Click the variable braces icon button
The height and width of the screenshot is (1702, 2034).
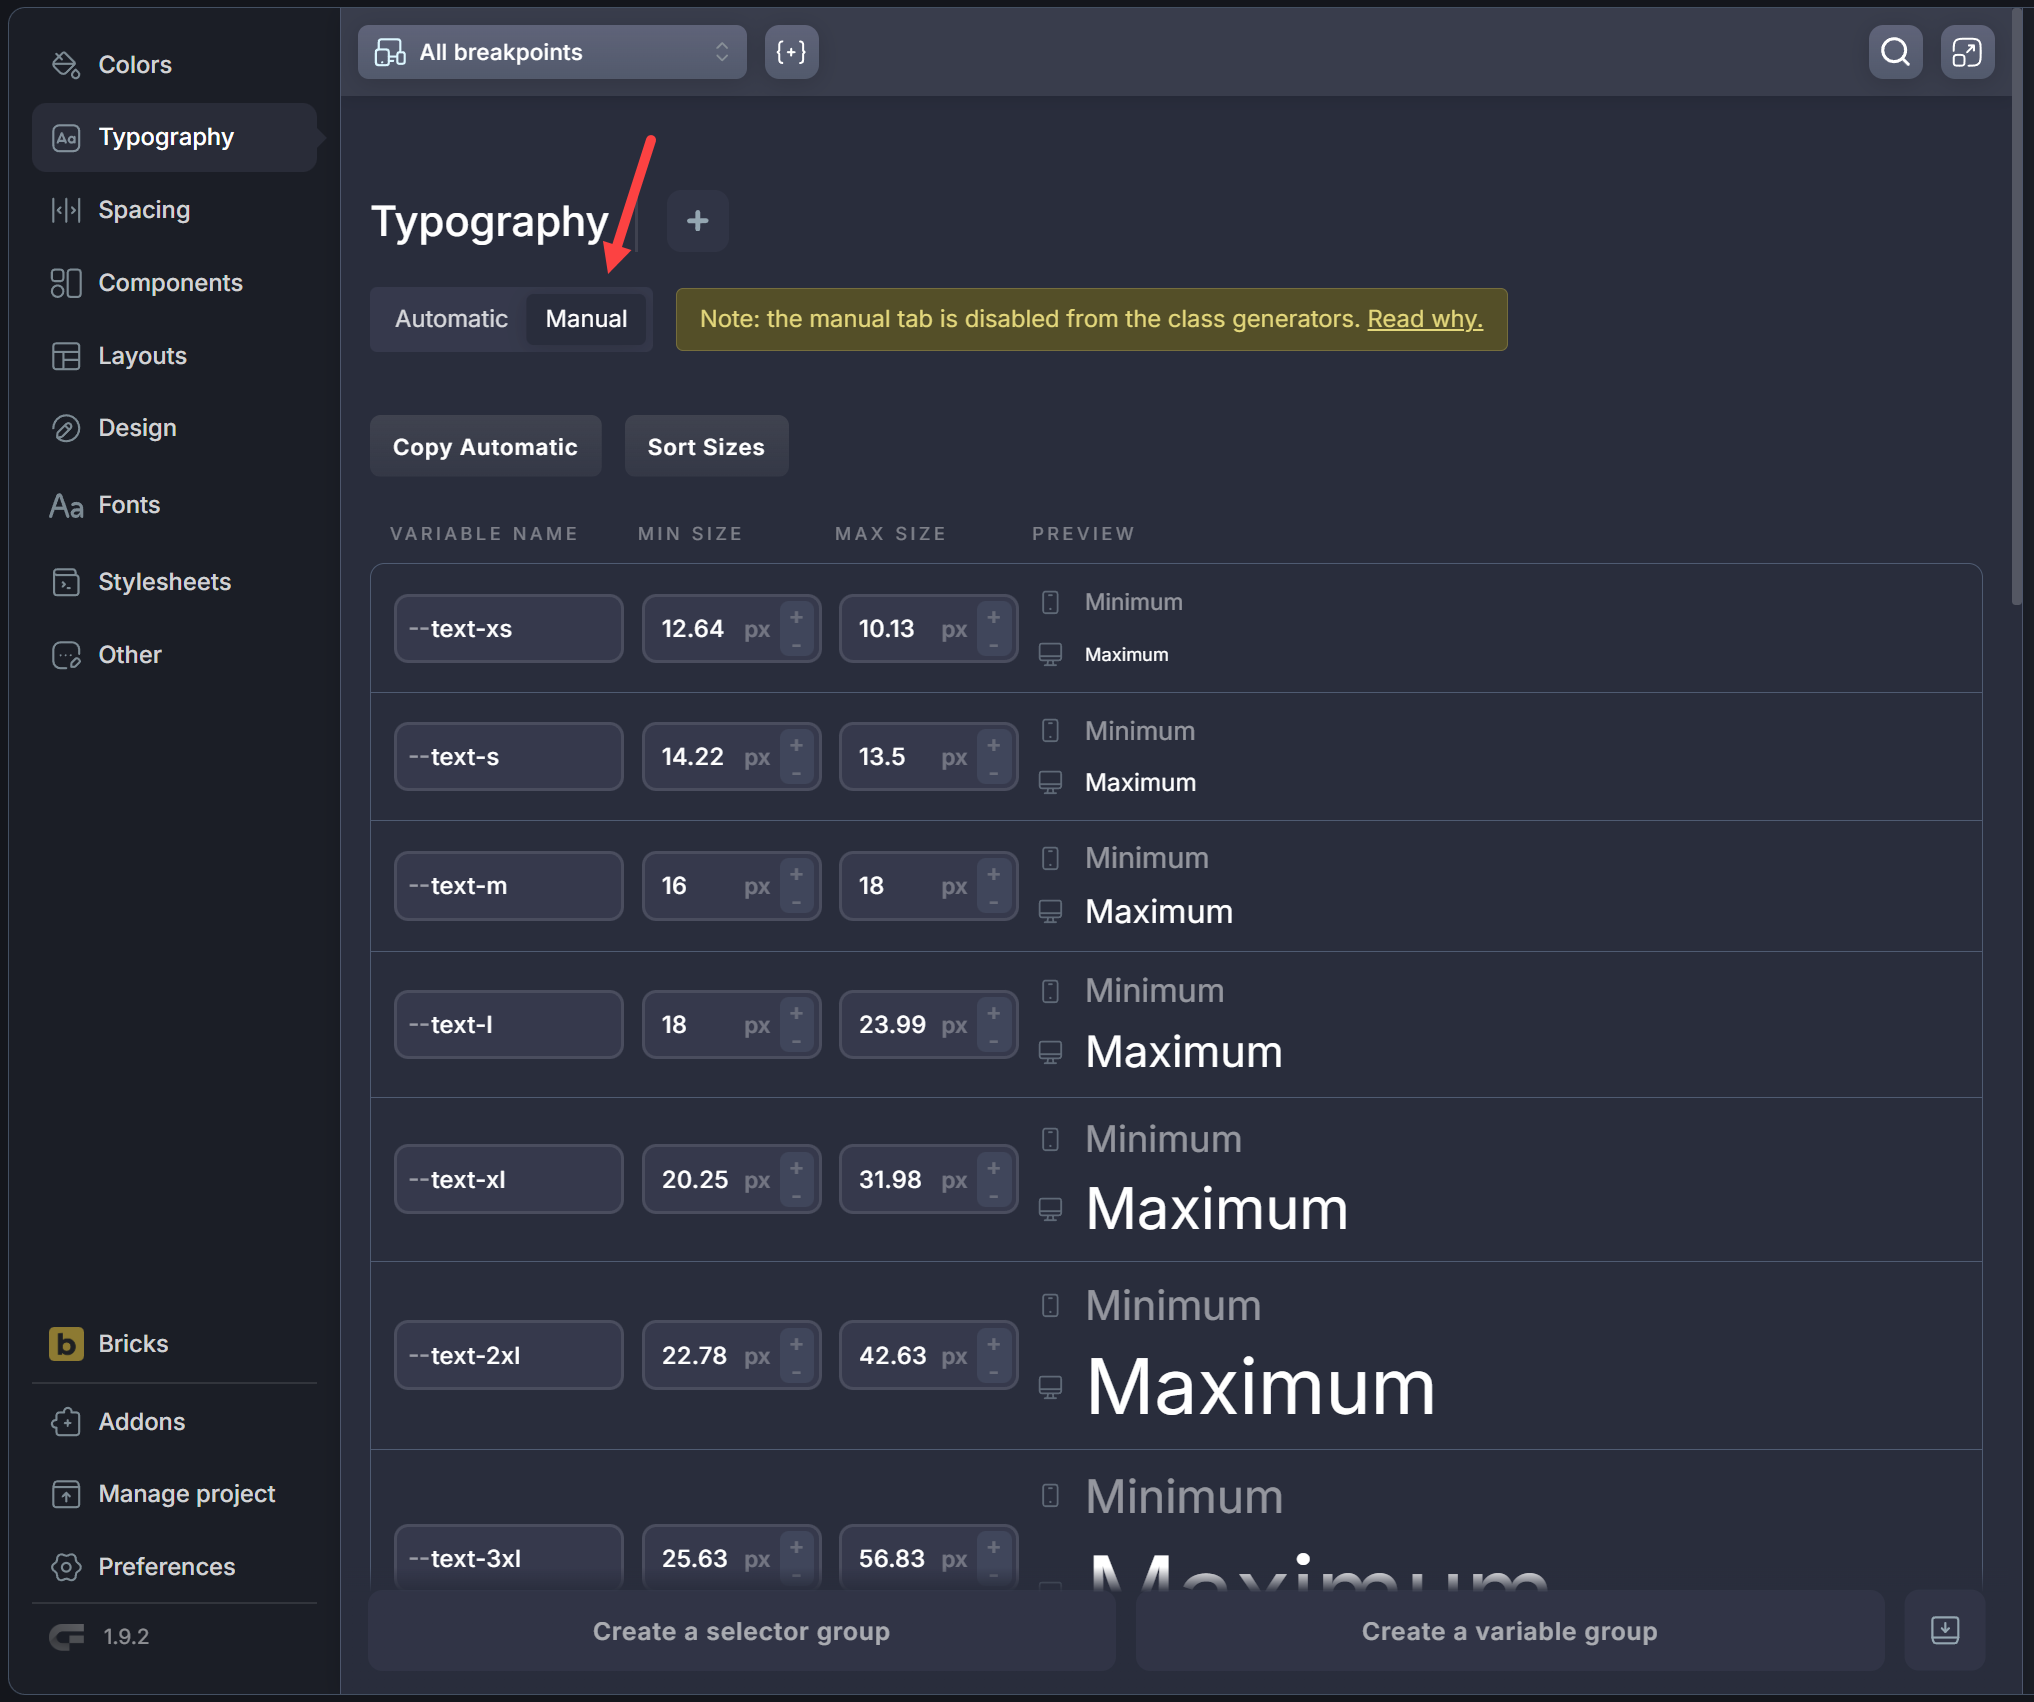(791, 52)
